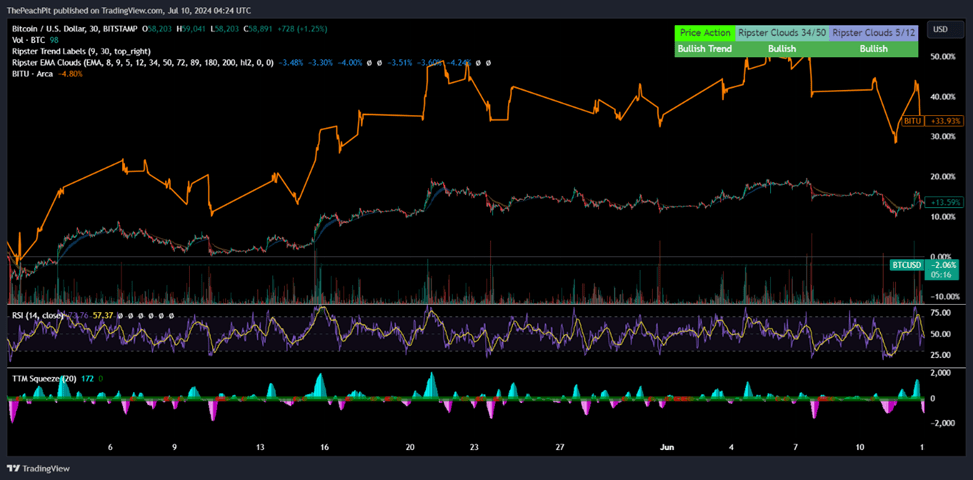
Task: Click the +33.93% BITU value label
Action: pyautogui.click(x=945, y=120)
